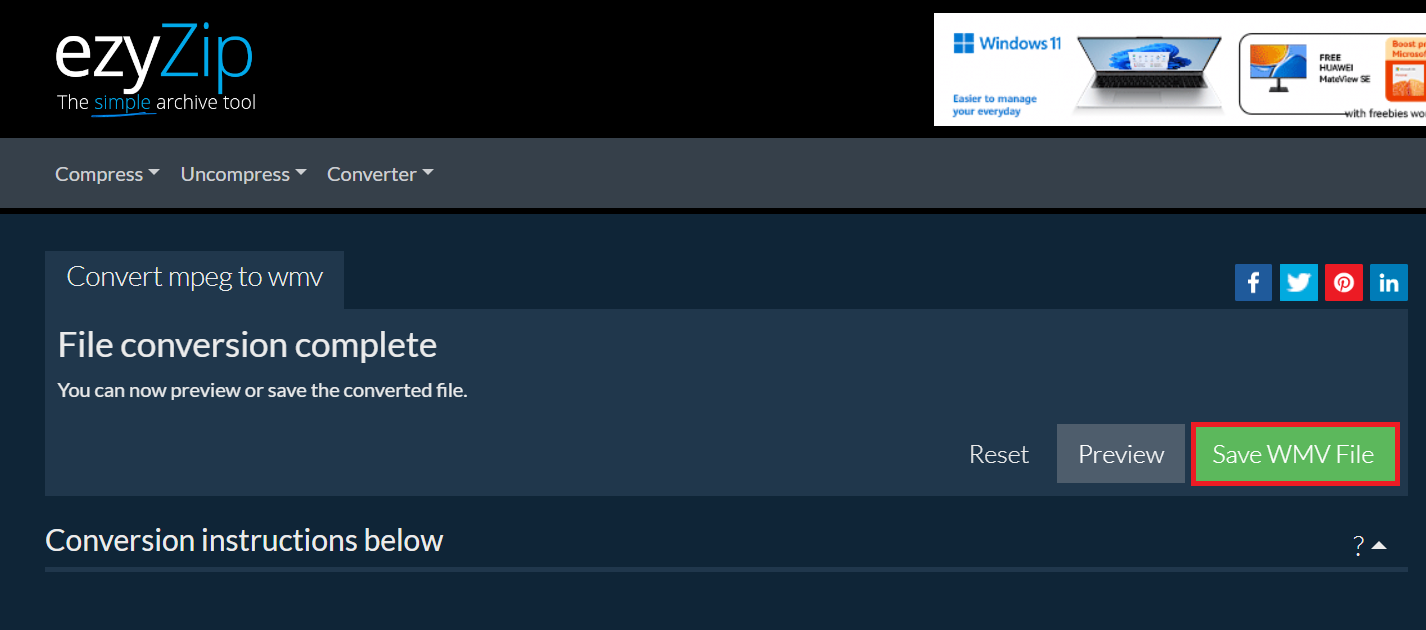1426x630 pixels.
Task: Expand the Uncompress dropdown menu
Action: 243,174
